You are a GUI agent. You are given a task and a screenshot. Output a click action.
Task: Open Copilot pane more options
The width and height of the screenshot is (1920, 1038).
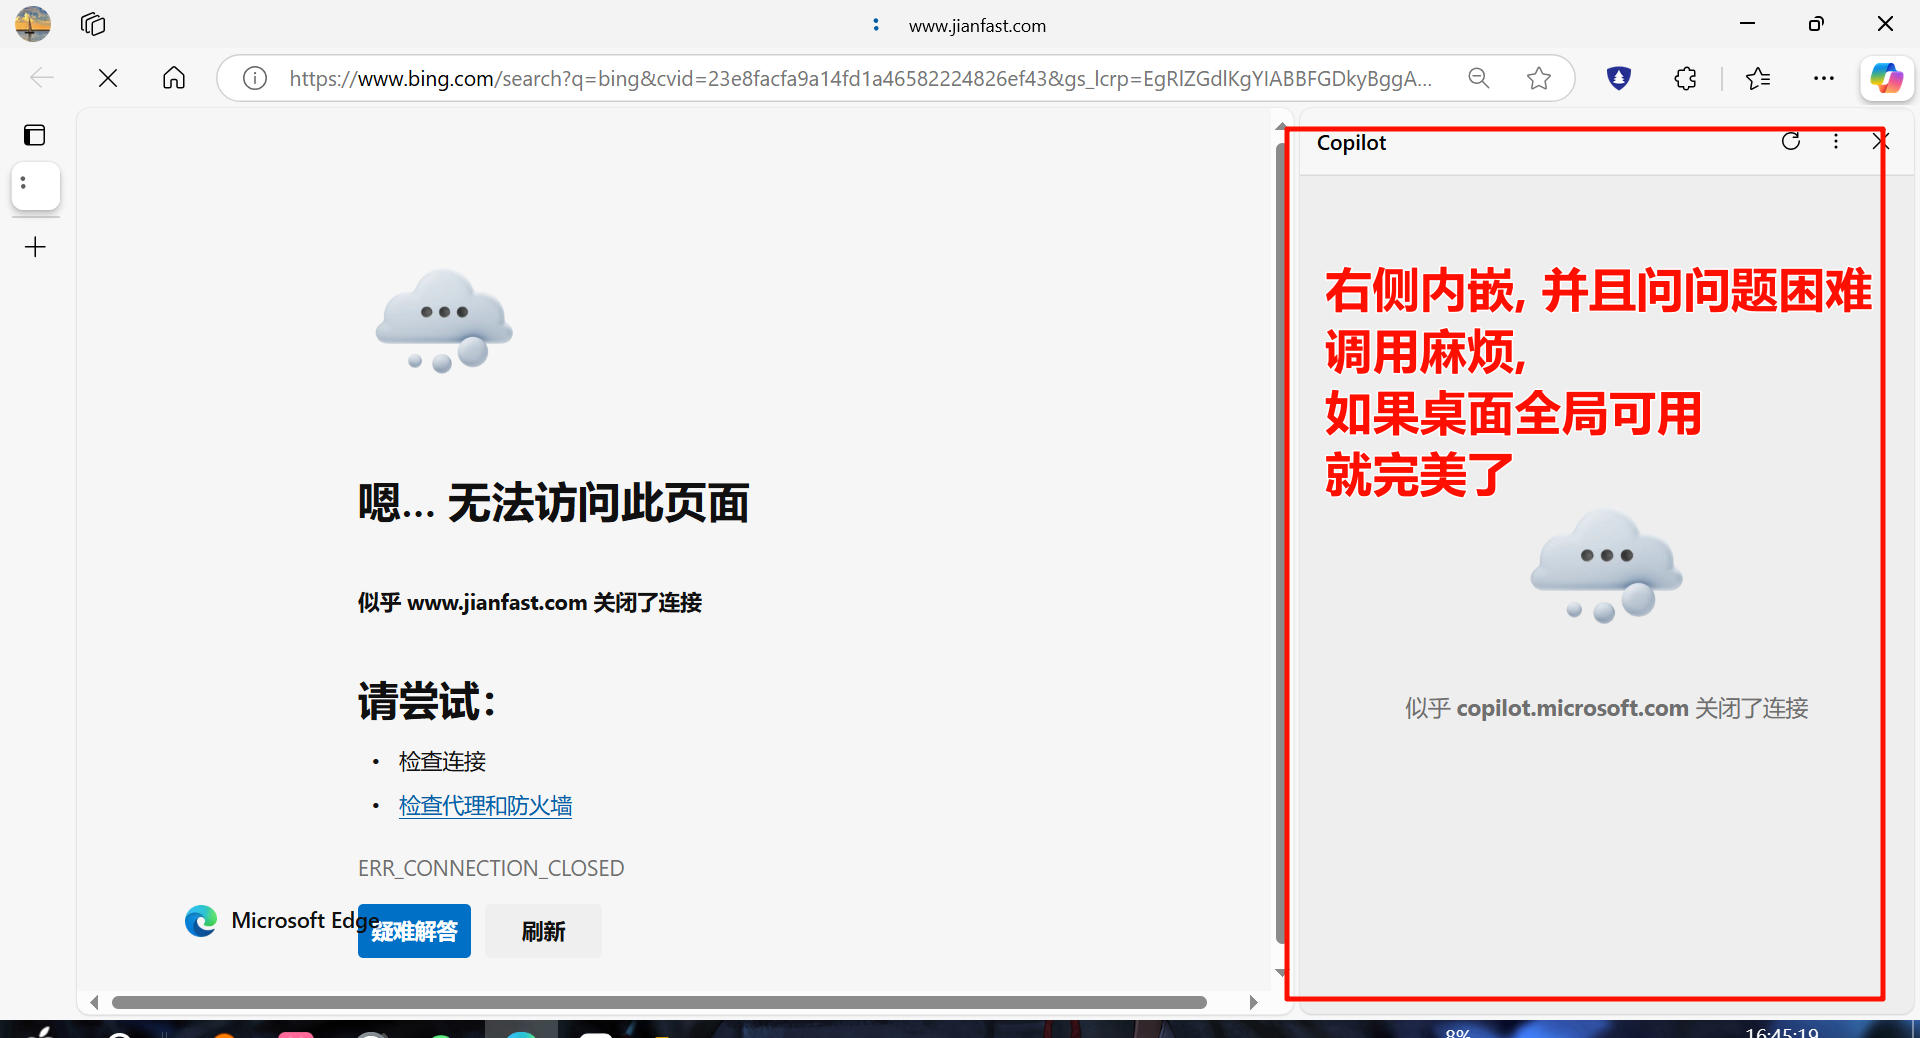point(1836,141)
